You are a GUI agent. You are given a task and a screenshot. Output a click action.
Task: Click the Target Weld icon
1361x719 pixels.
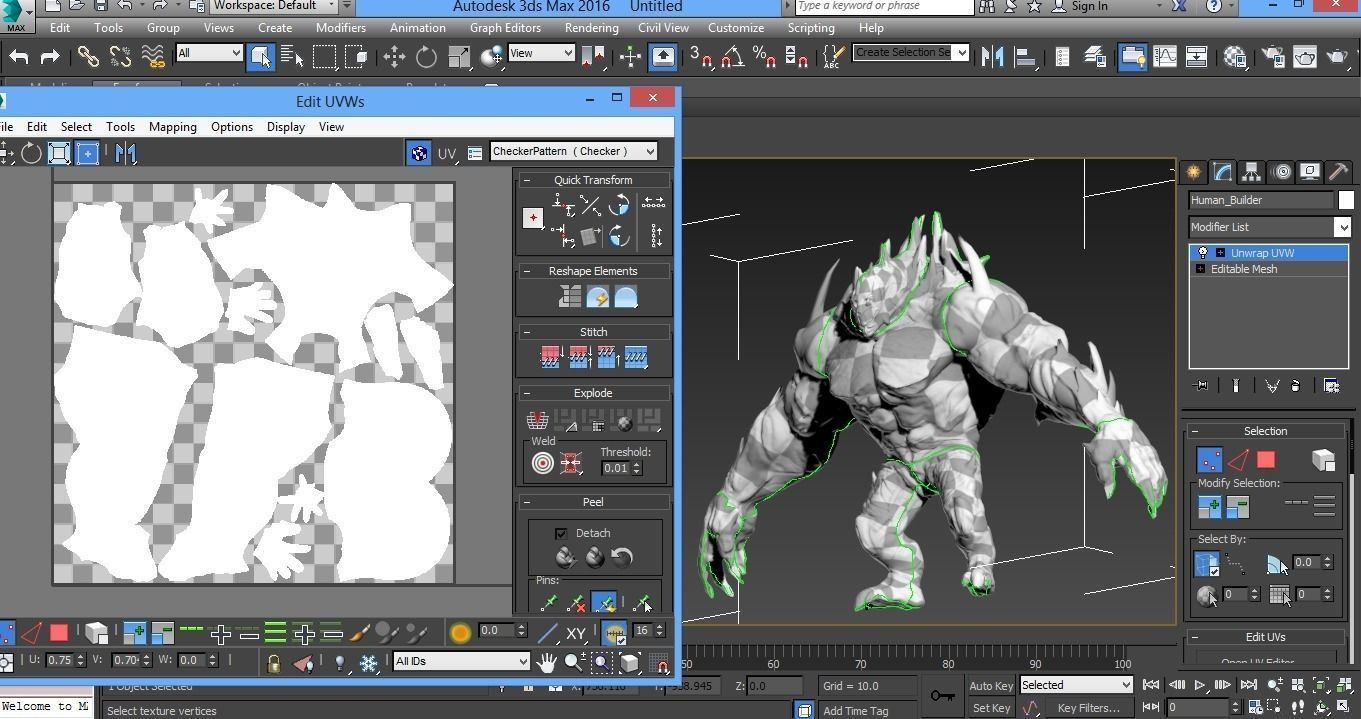(542, 463)
